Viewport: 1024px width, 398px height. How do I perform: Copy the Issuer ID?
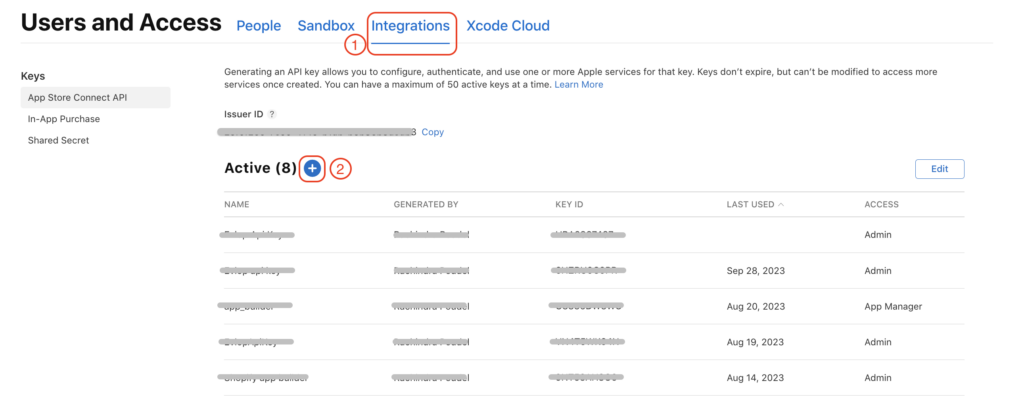432,132
